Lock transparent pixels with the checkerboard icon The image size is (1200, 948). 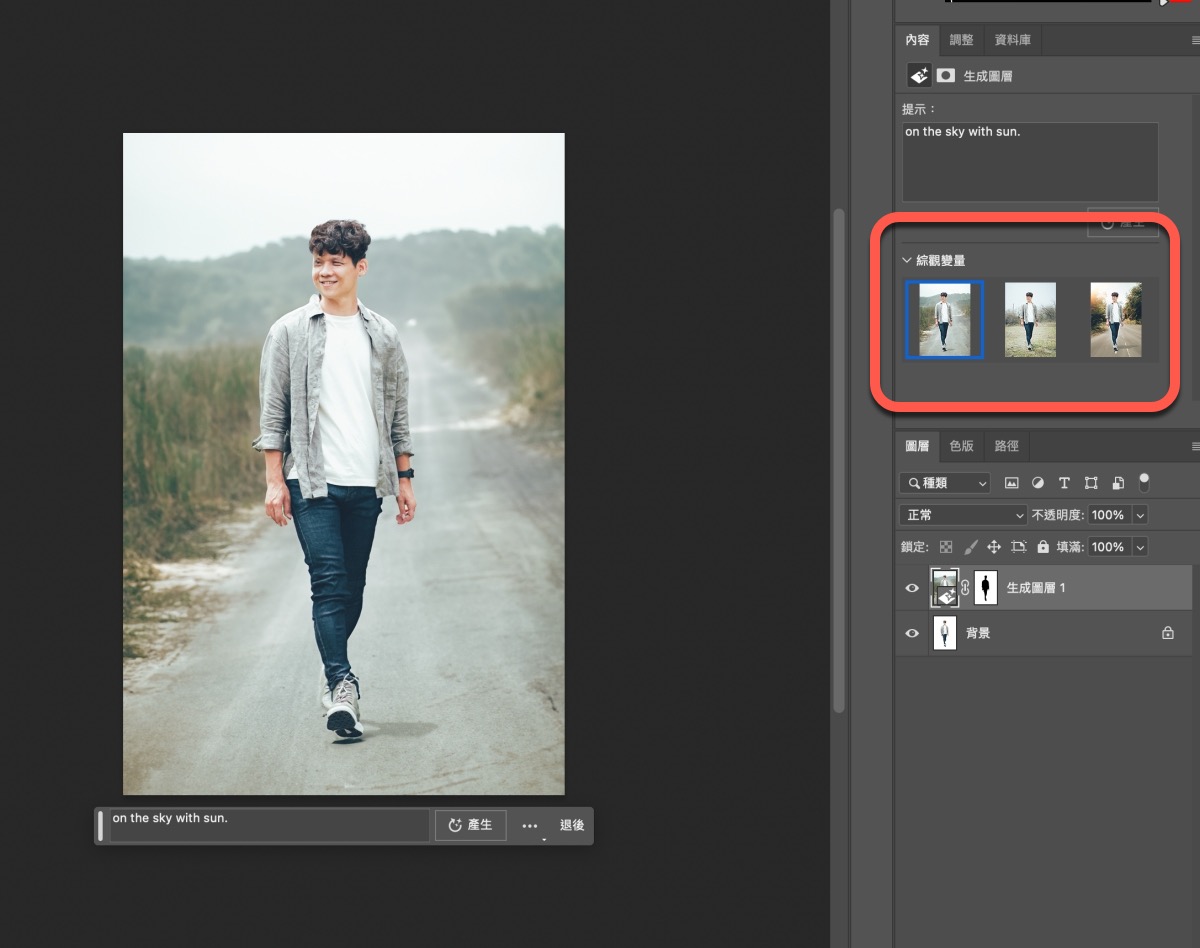click(x=945, y=547)
